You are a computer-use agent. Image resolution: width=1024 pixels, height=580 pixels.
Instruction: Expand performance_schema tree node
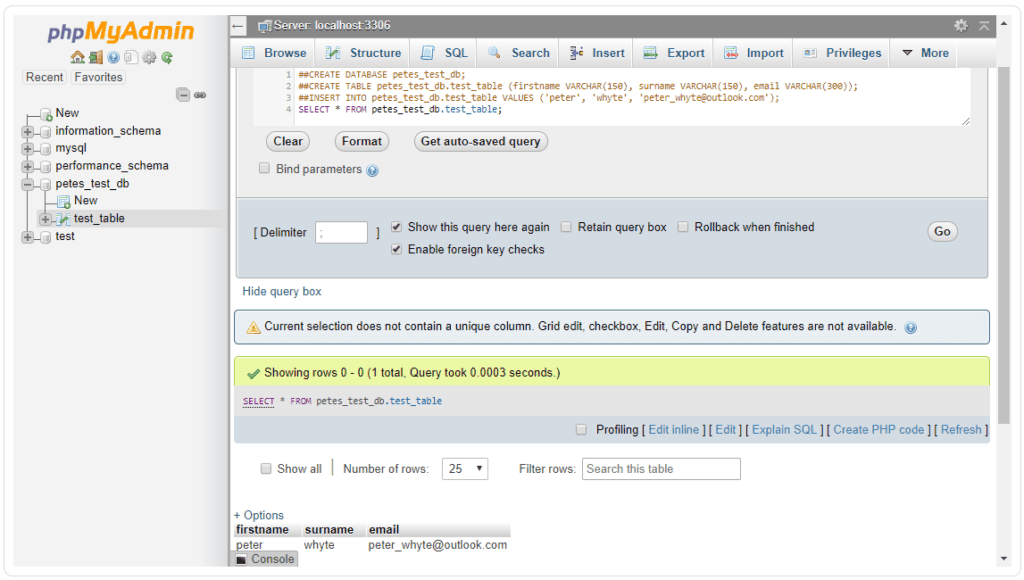click(27, 167)
